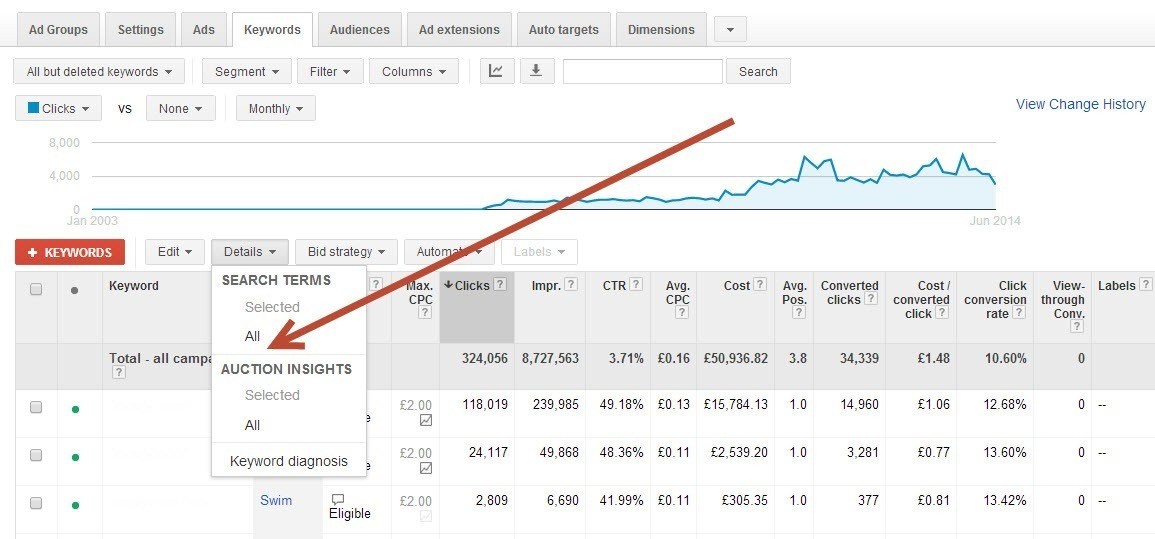Check the checkbox for the first keyword row

[x=36, y=407]
